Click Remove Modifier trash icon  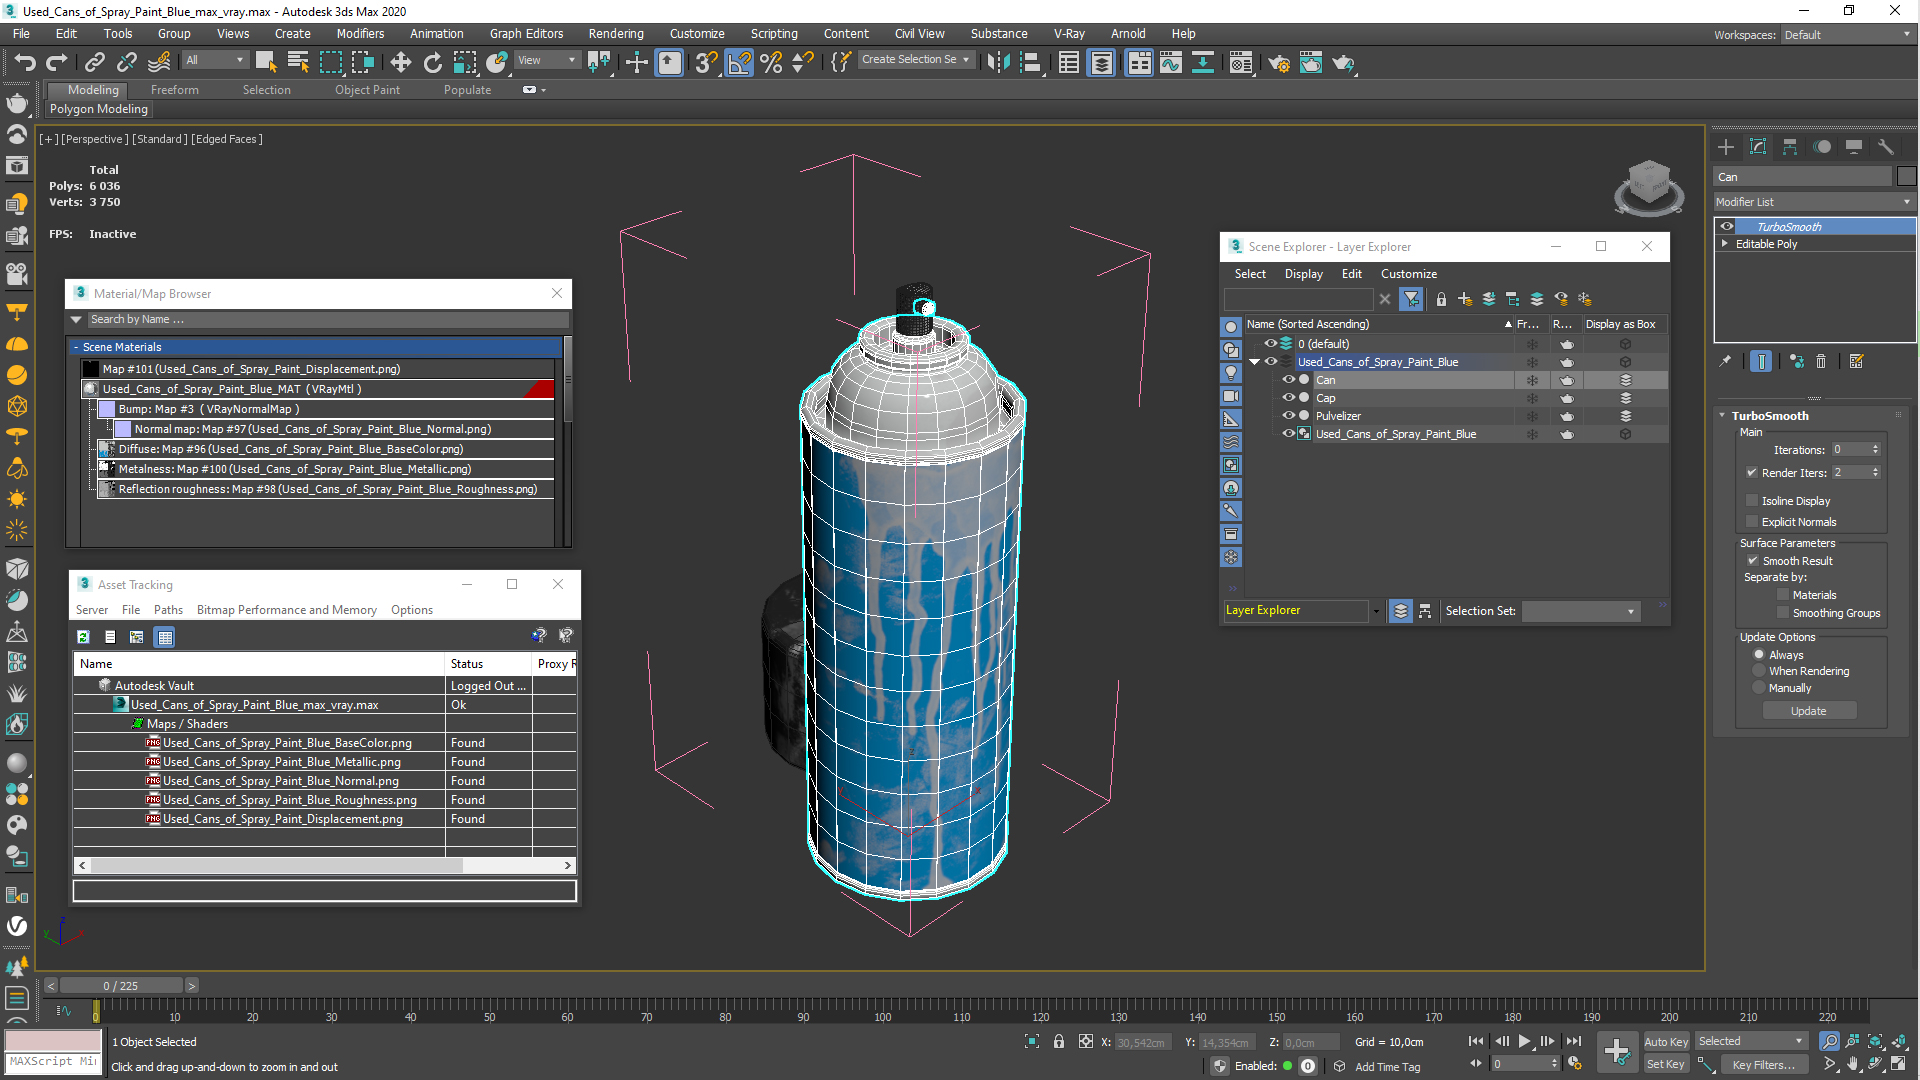coord(1821,361)
